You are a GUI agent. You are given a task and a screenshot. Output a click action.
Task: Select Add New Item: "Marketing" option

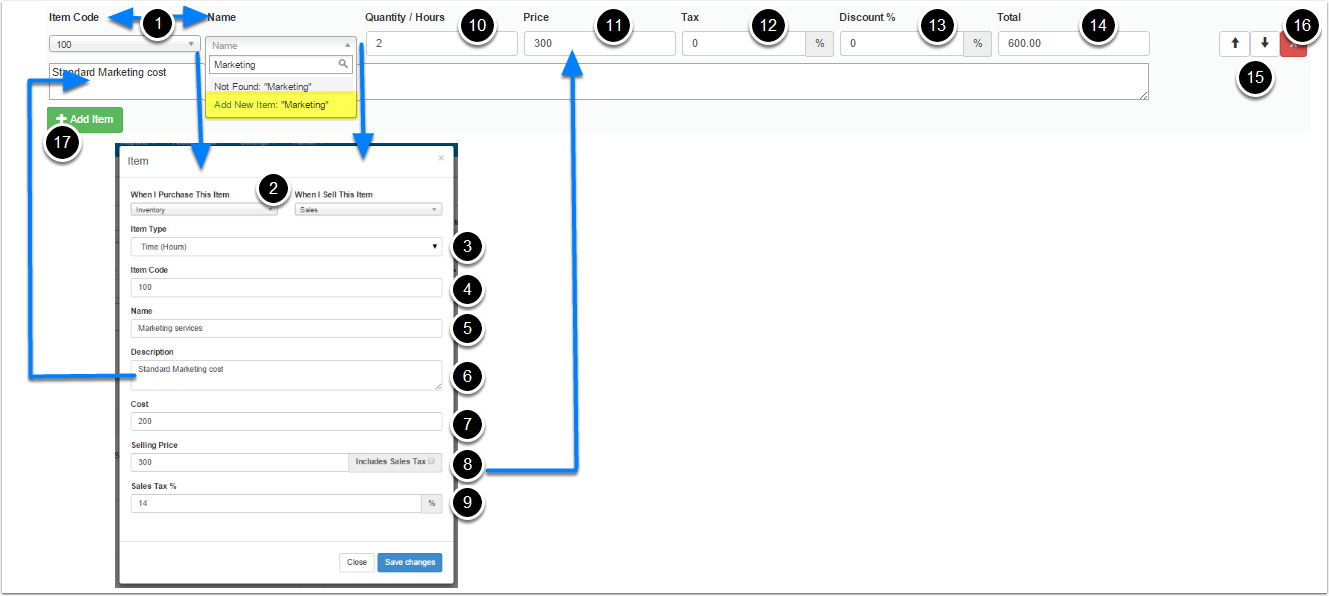click(x=281, y=104)
